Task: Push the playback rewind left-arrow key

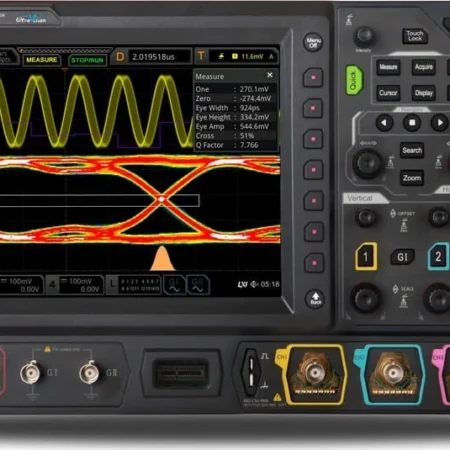Action: point(384,123)
